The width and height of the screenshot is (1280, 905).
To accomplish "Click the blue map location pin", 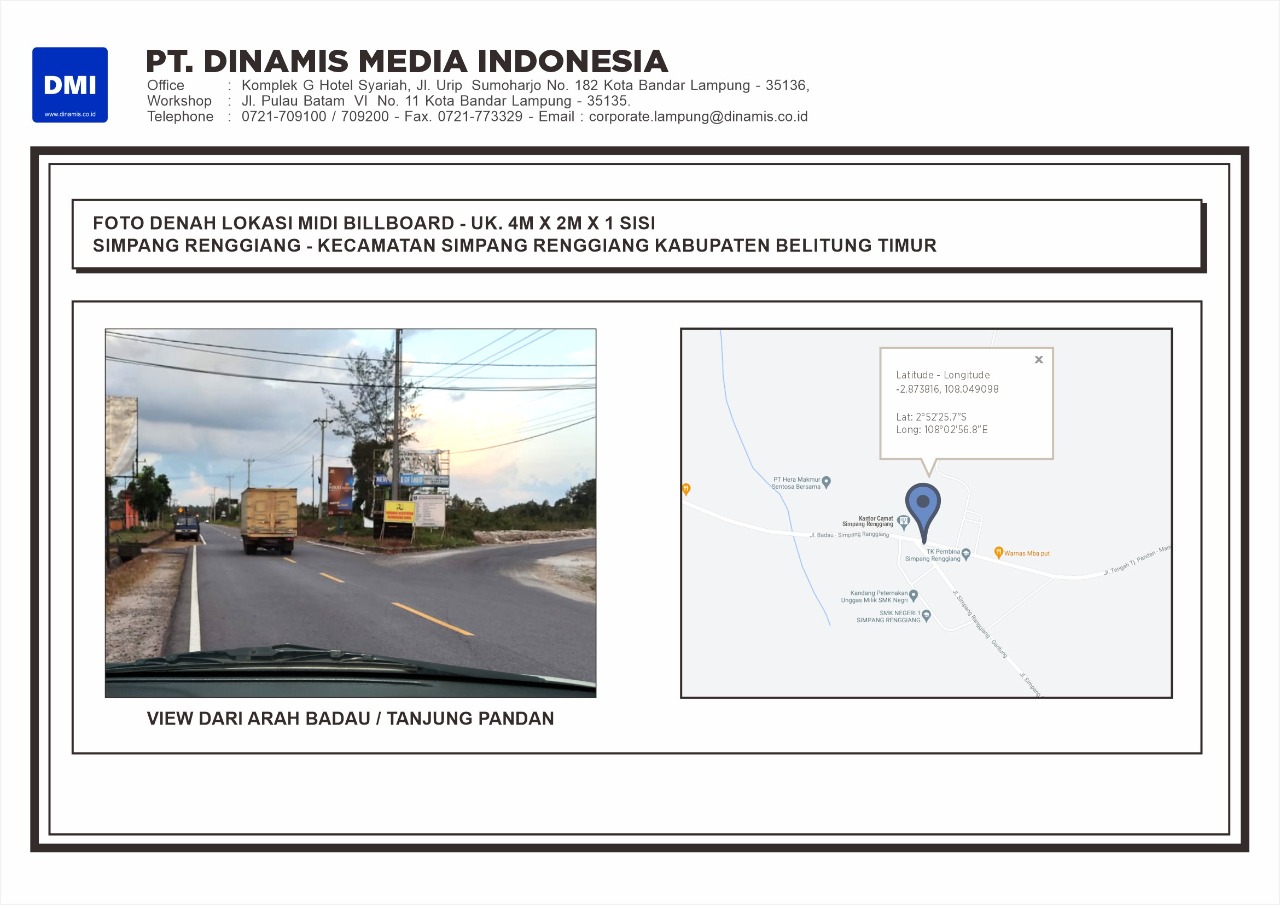I will pyautogui.click(x=923, y=513).
